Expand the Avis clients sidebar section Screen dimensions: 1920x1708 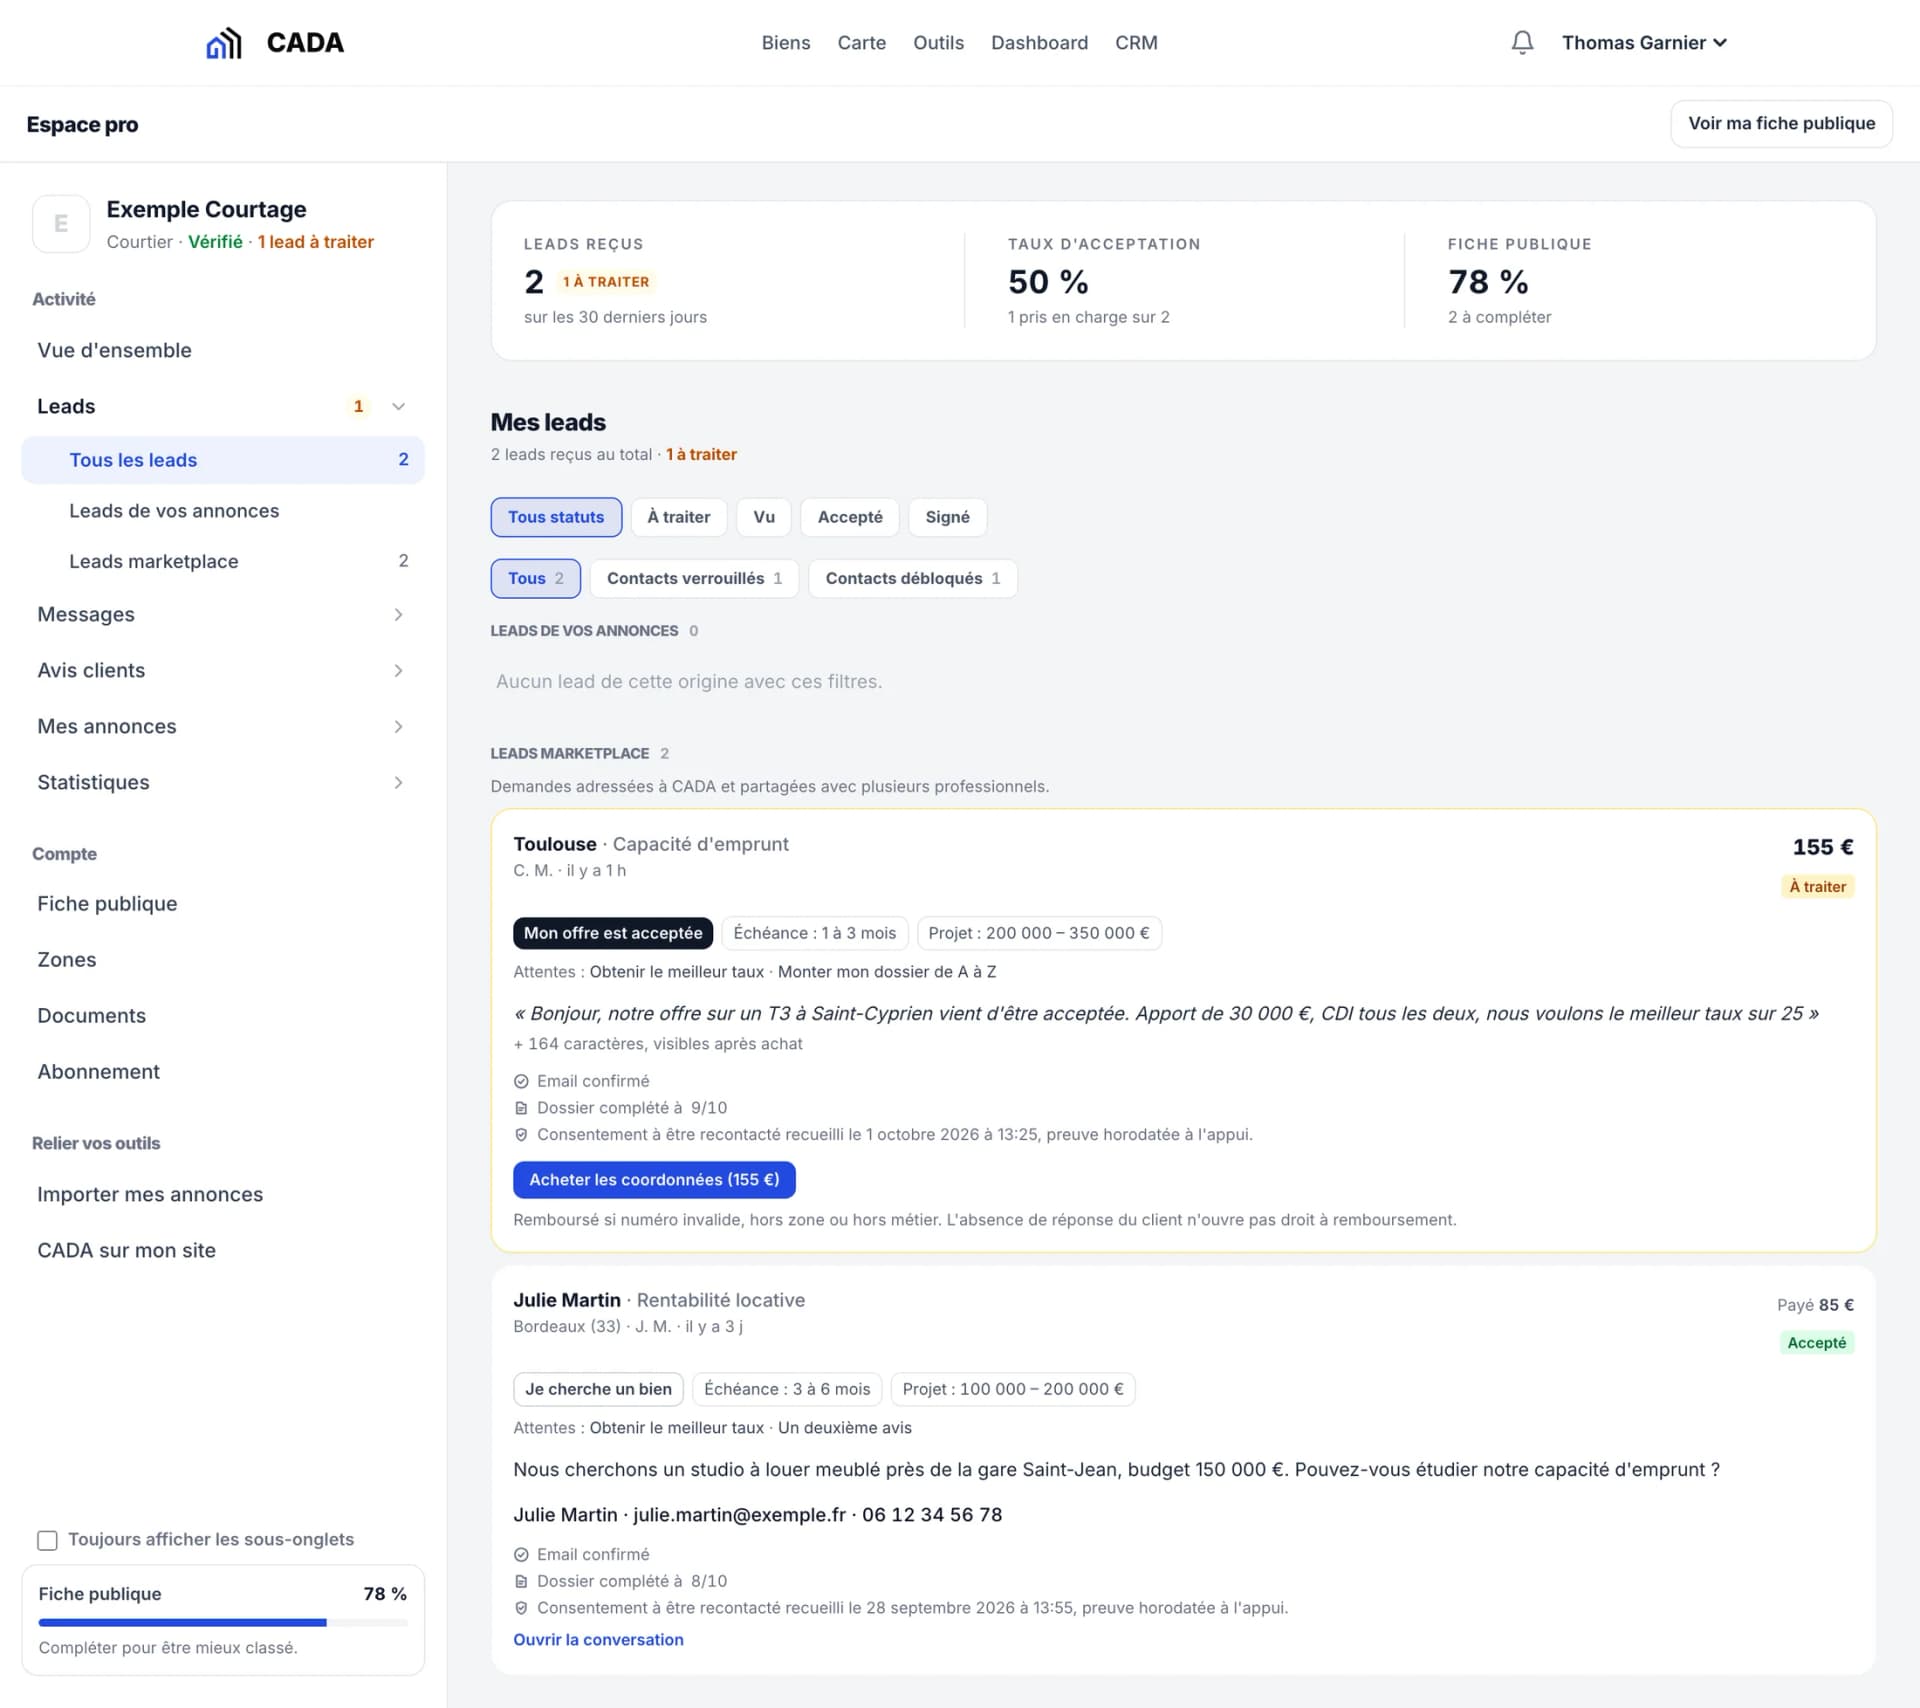pos(398,670)
